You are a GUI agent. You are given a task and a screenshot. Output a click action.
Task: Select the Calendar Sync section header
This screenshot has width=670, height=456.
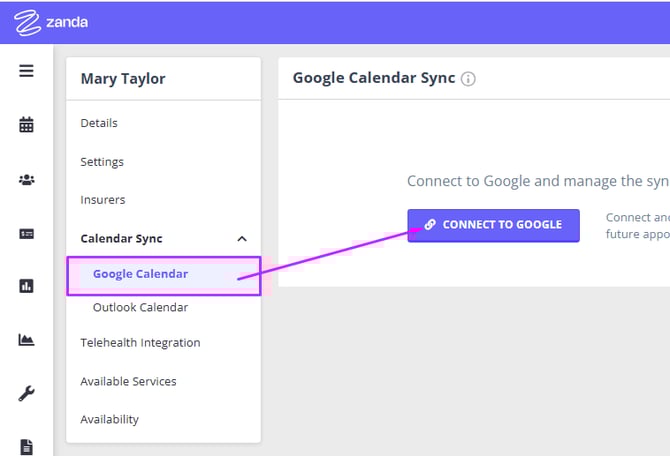point(121,239)
